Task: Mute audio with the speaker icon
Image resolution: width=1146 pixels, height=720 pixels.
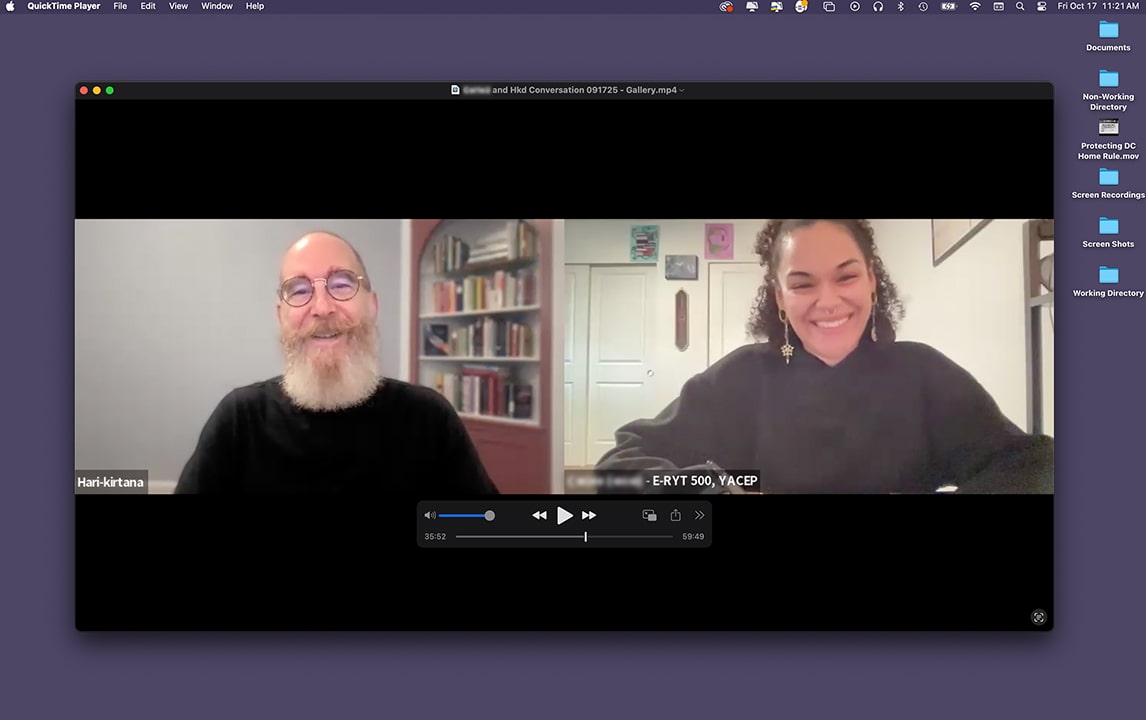Action: click(429, 515)
